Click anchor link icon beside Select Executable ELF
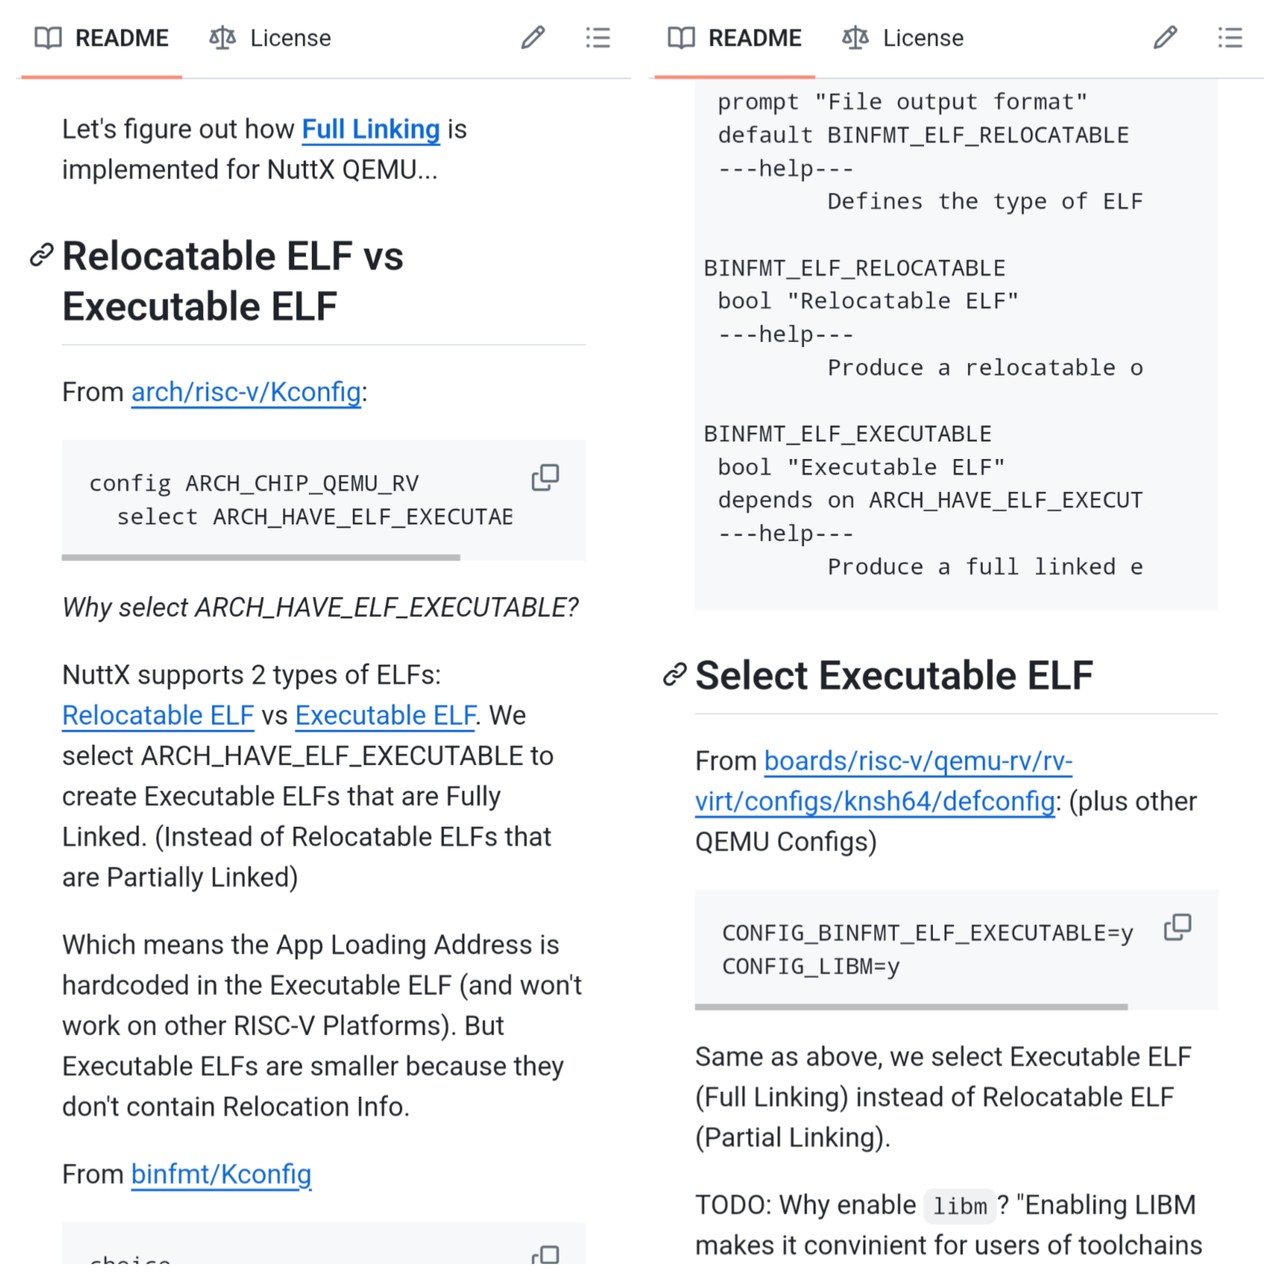This screenshot has height=1280, width=1280. [x=675, y=676]
